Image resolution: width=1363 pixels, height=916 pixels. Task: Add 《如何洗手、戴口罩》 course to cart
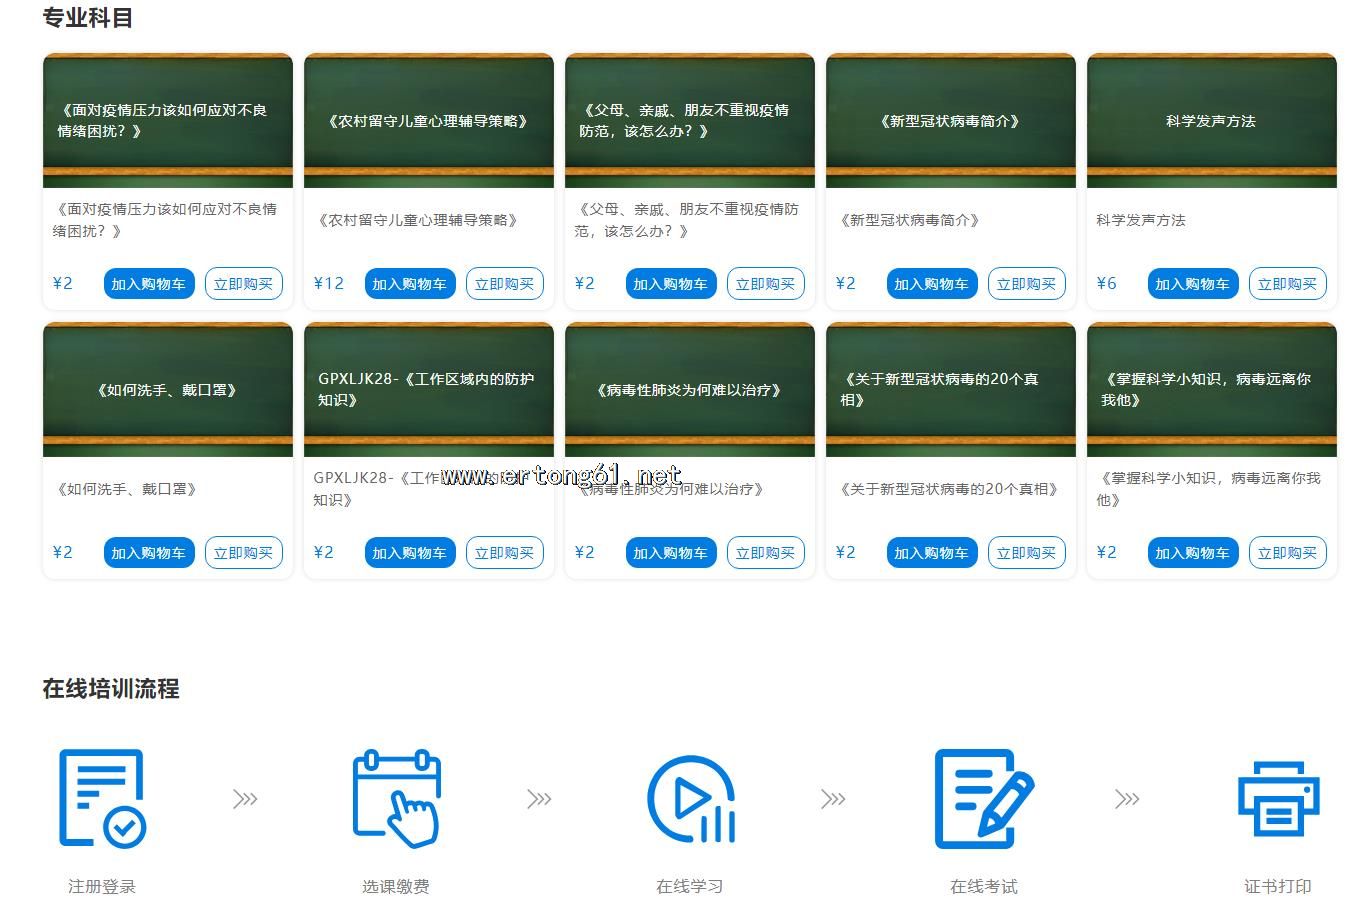tap(148, 553)
